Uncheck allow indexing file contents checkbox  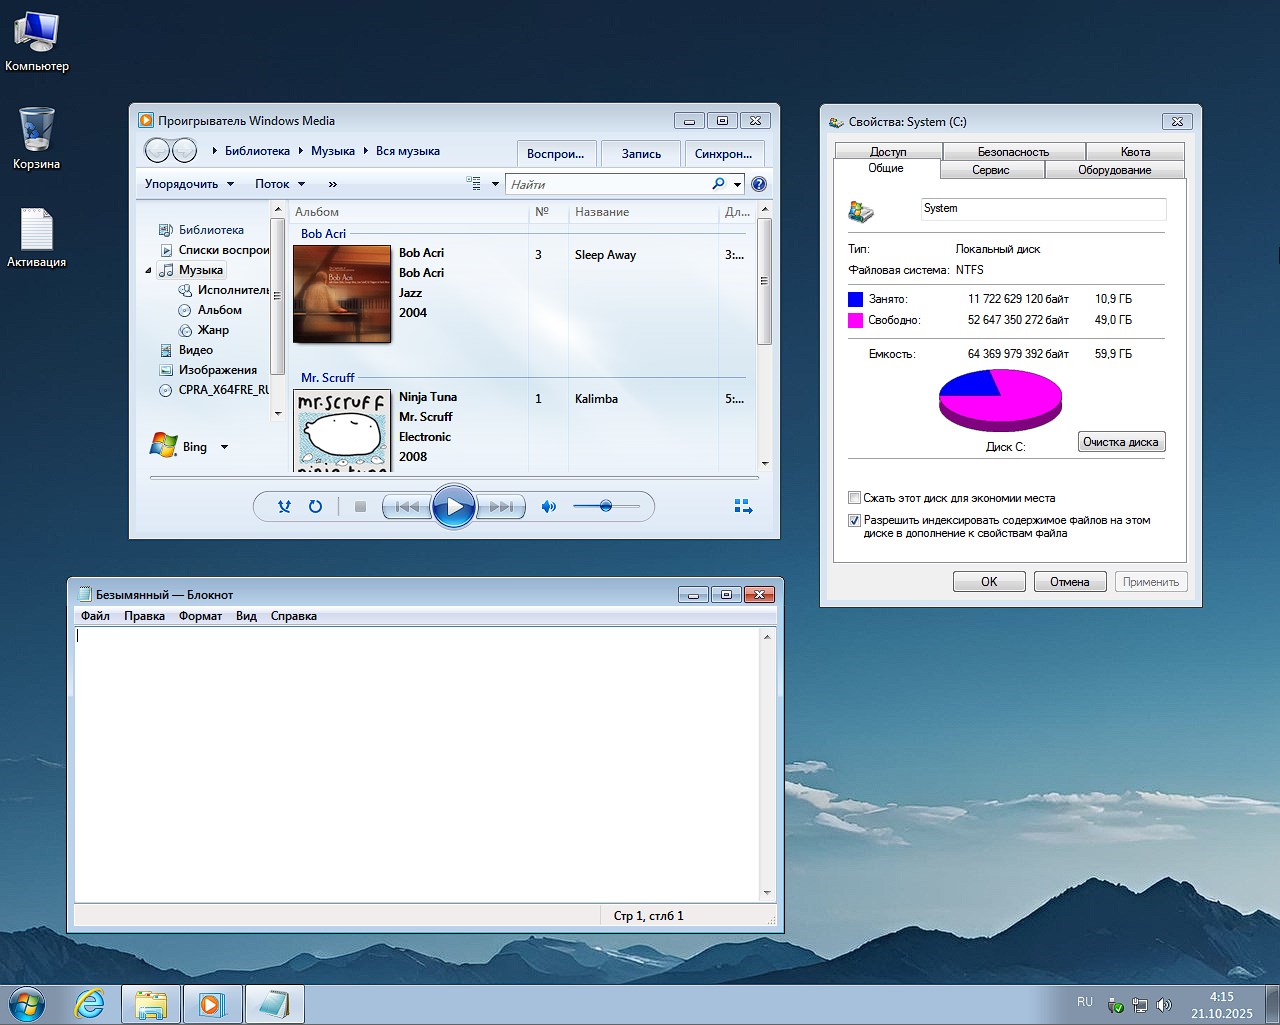[x=854, y=520]
